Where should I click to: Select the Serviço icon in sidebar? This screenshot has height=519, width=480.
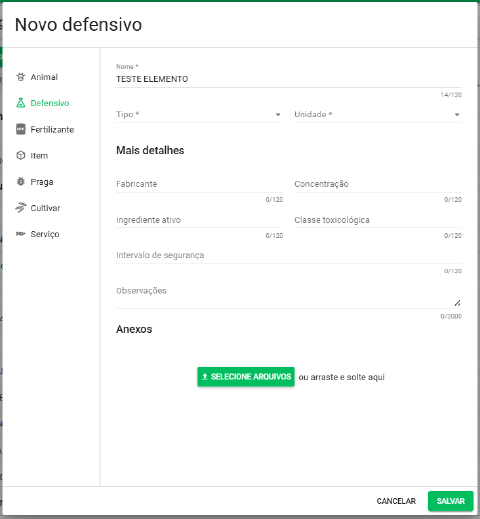[x=21, y=234]
